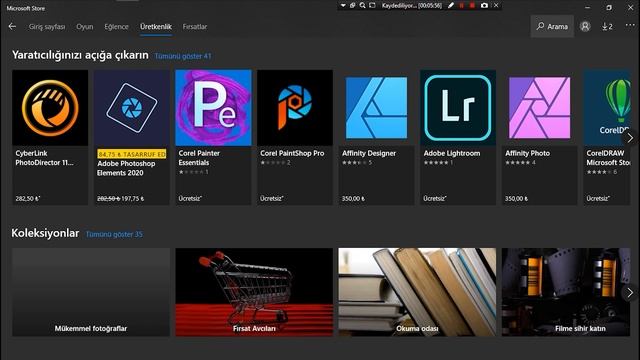Take a screenshot with recorder camera icon
This screenshot has width=640, height=360.
point(484,5)
